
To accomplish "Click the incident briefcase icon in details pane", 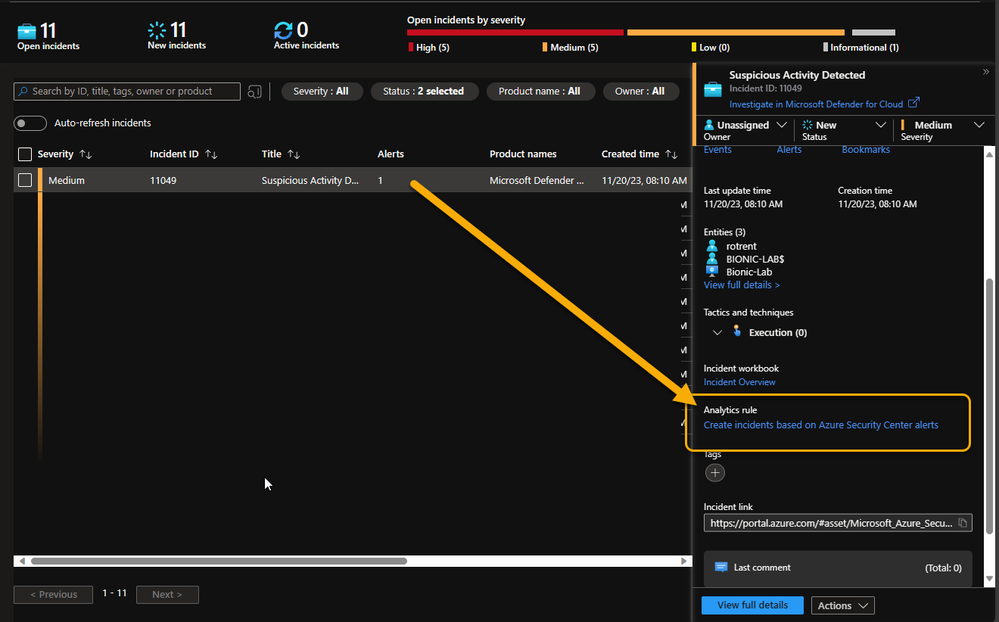I will tap(713, 89).
